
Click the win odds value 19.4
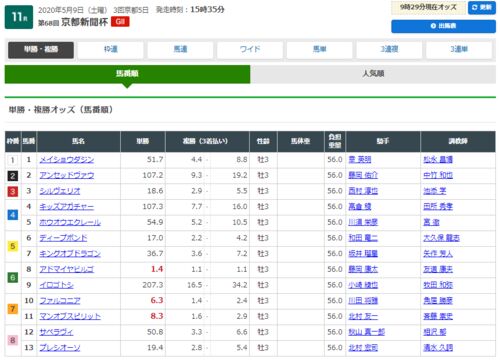(155, 348)
